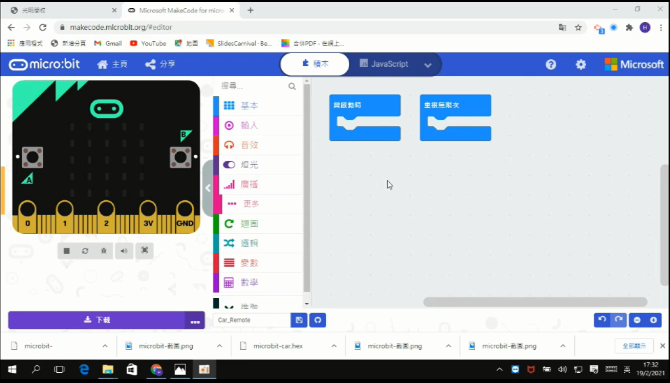Mute the simulator sound icon

point(124,251)
